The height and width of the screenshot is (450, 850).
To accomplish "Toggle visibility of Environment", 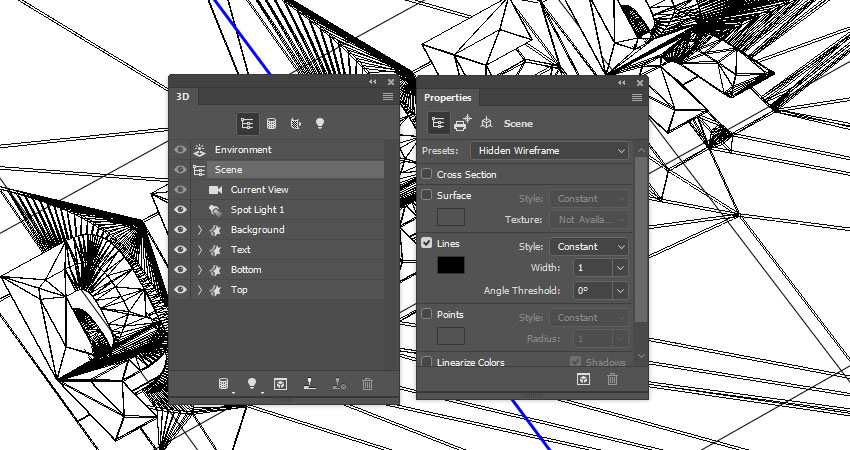I will [180, 150].
